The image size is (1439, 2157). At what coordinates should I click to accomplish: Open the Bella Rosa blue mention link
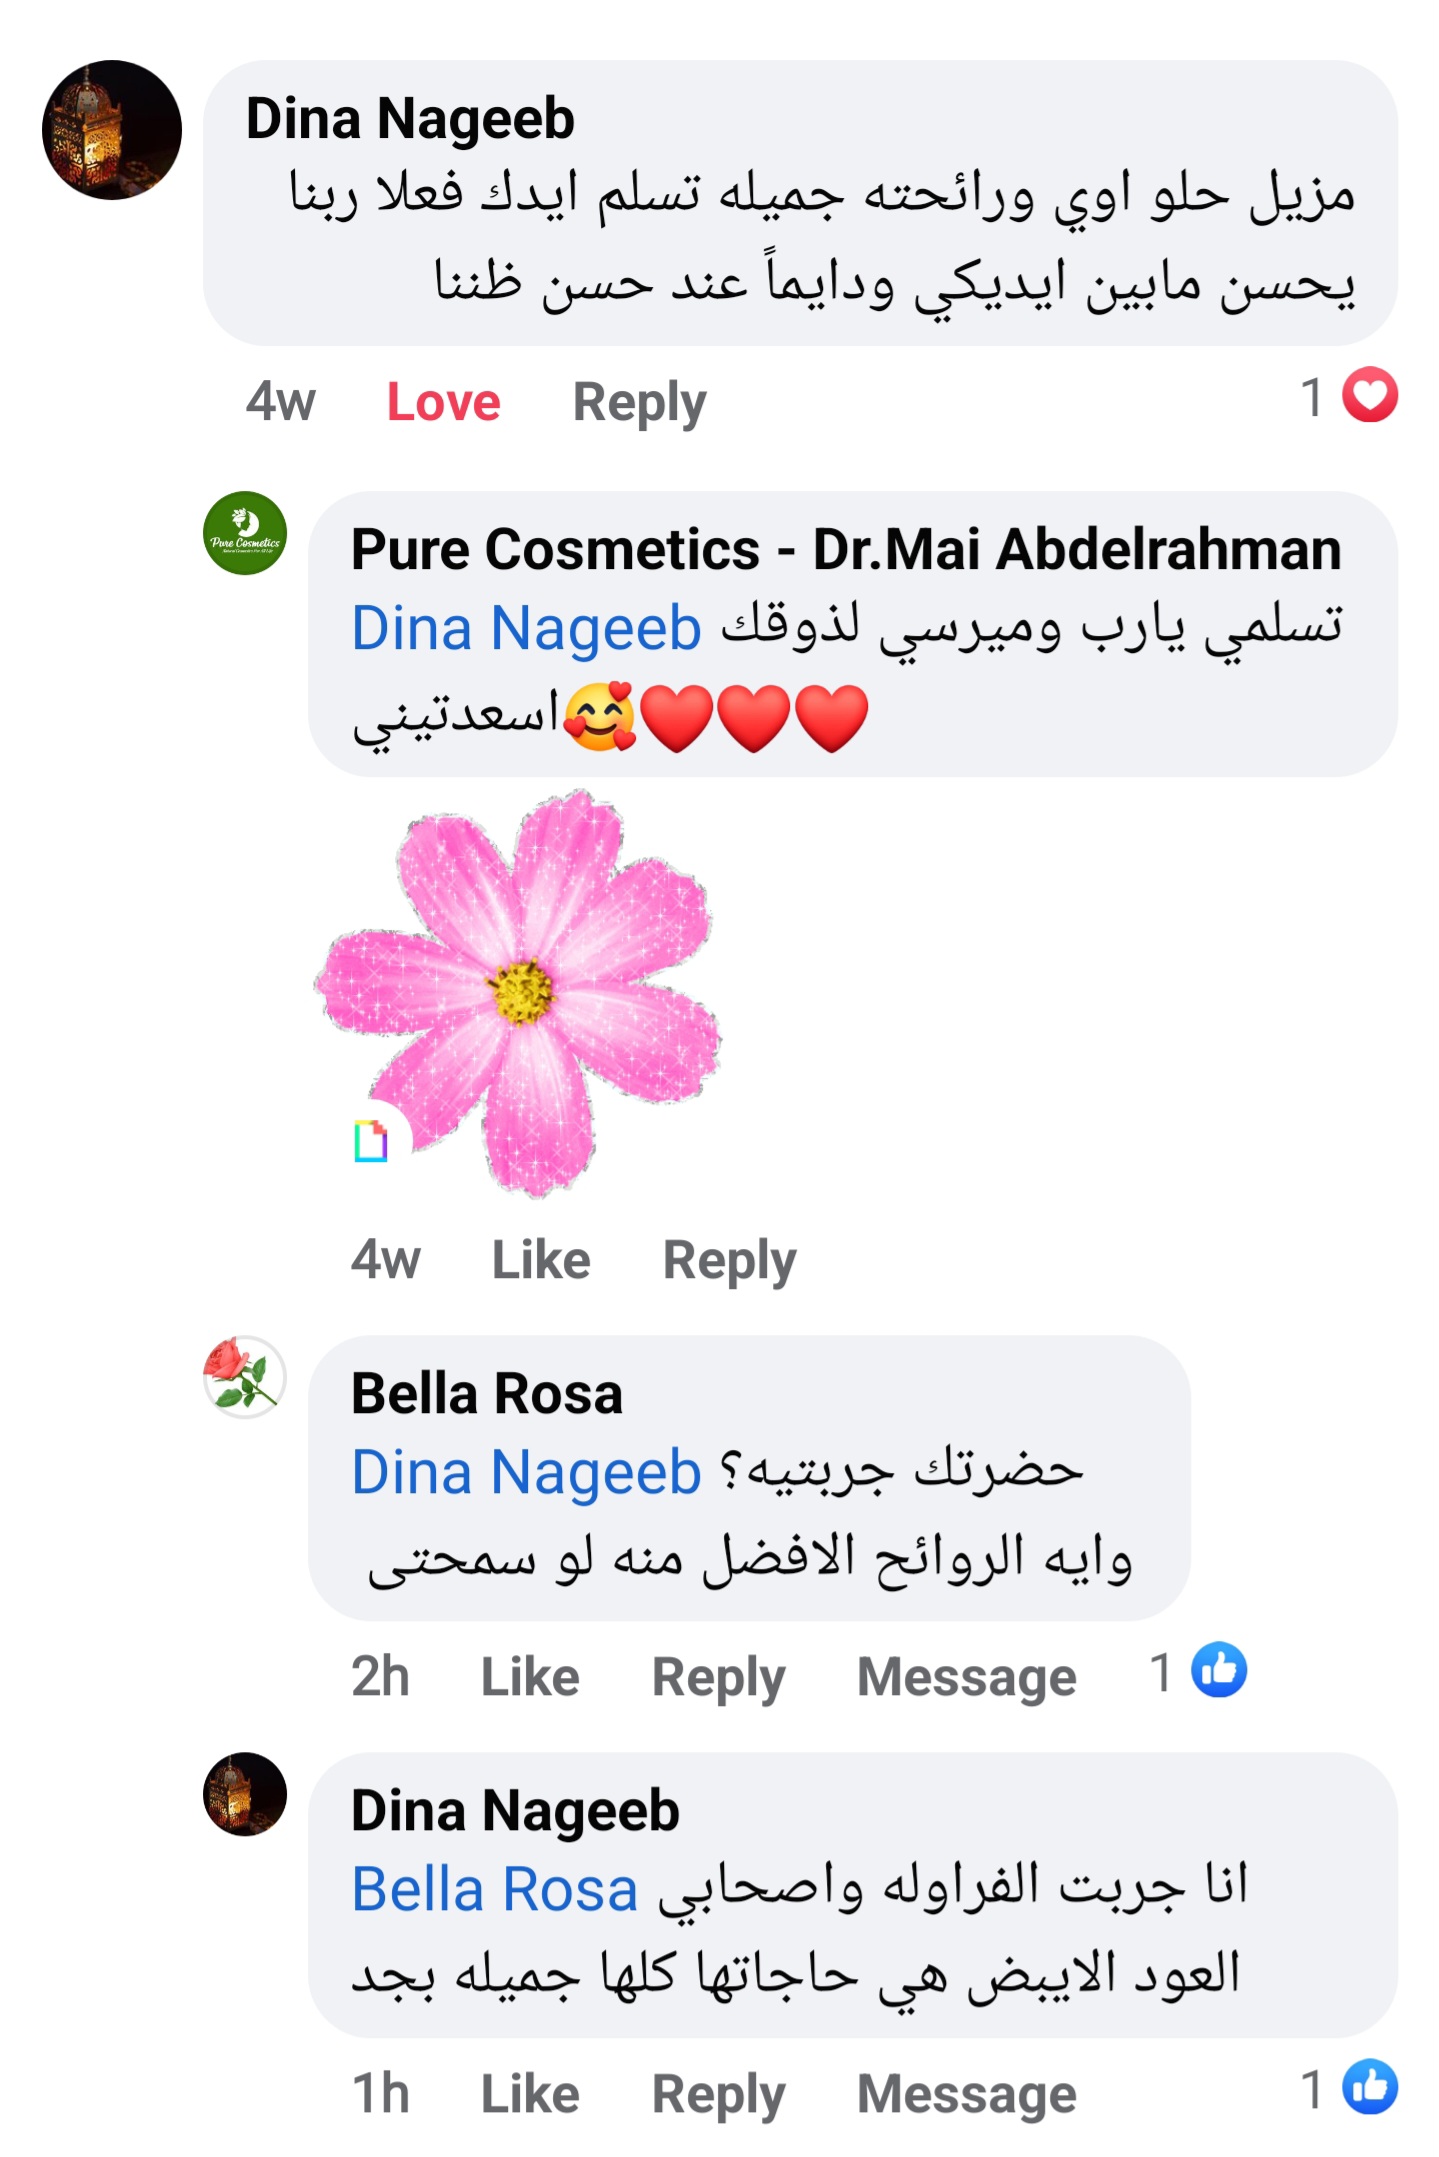point(495,1890)
